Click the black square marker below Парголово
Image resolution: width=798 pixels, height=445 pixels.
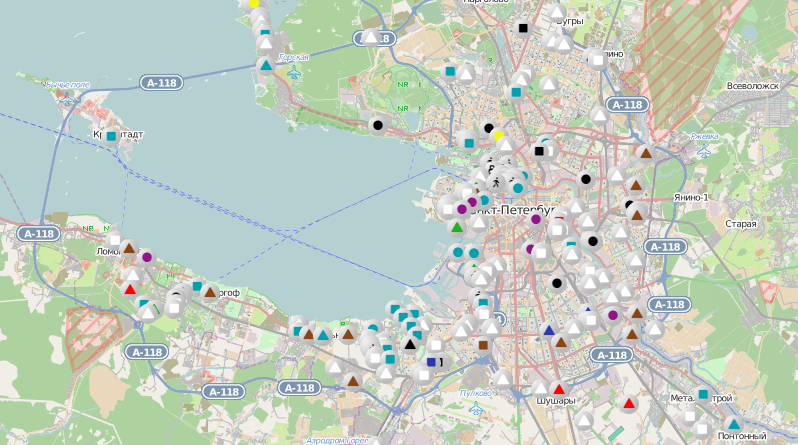[523, 28]
